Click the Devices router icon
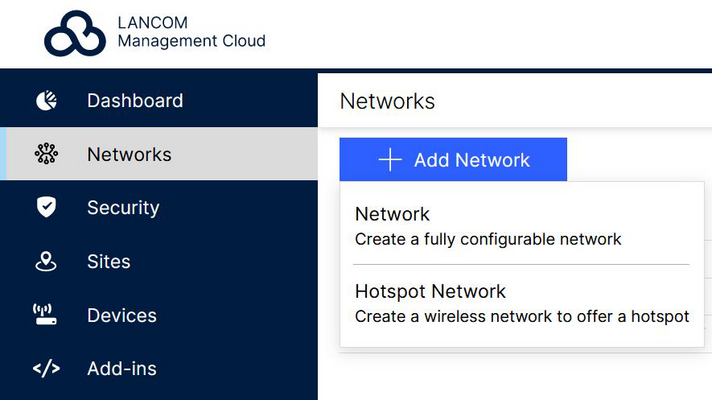This screenshot has height=400, width=712. pyautogui.click(x=46, y=316)
